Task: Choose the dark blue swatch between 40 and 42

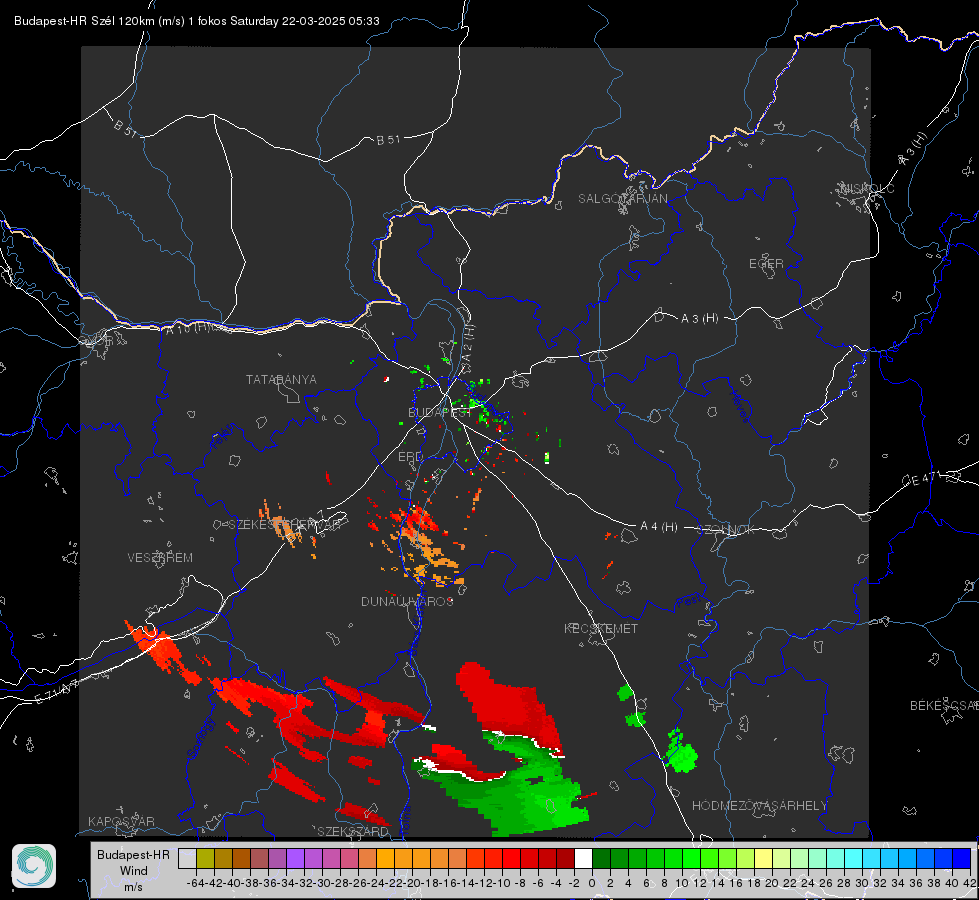Action: tap(962, 859)
